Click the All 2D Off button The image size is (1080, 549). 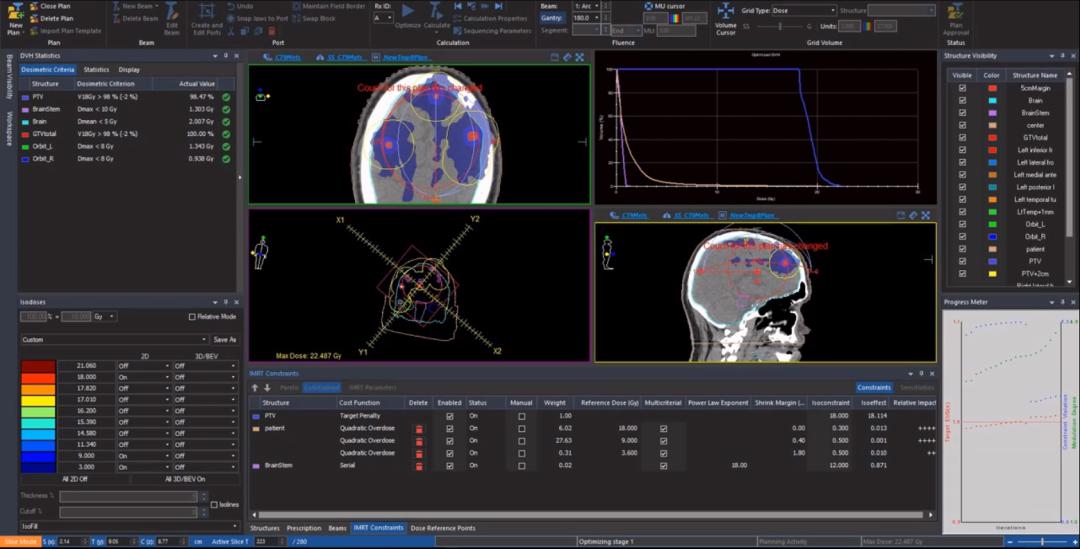coord(77,480)
